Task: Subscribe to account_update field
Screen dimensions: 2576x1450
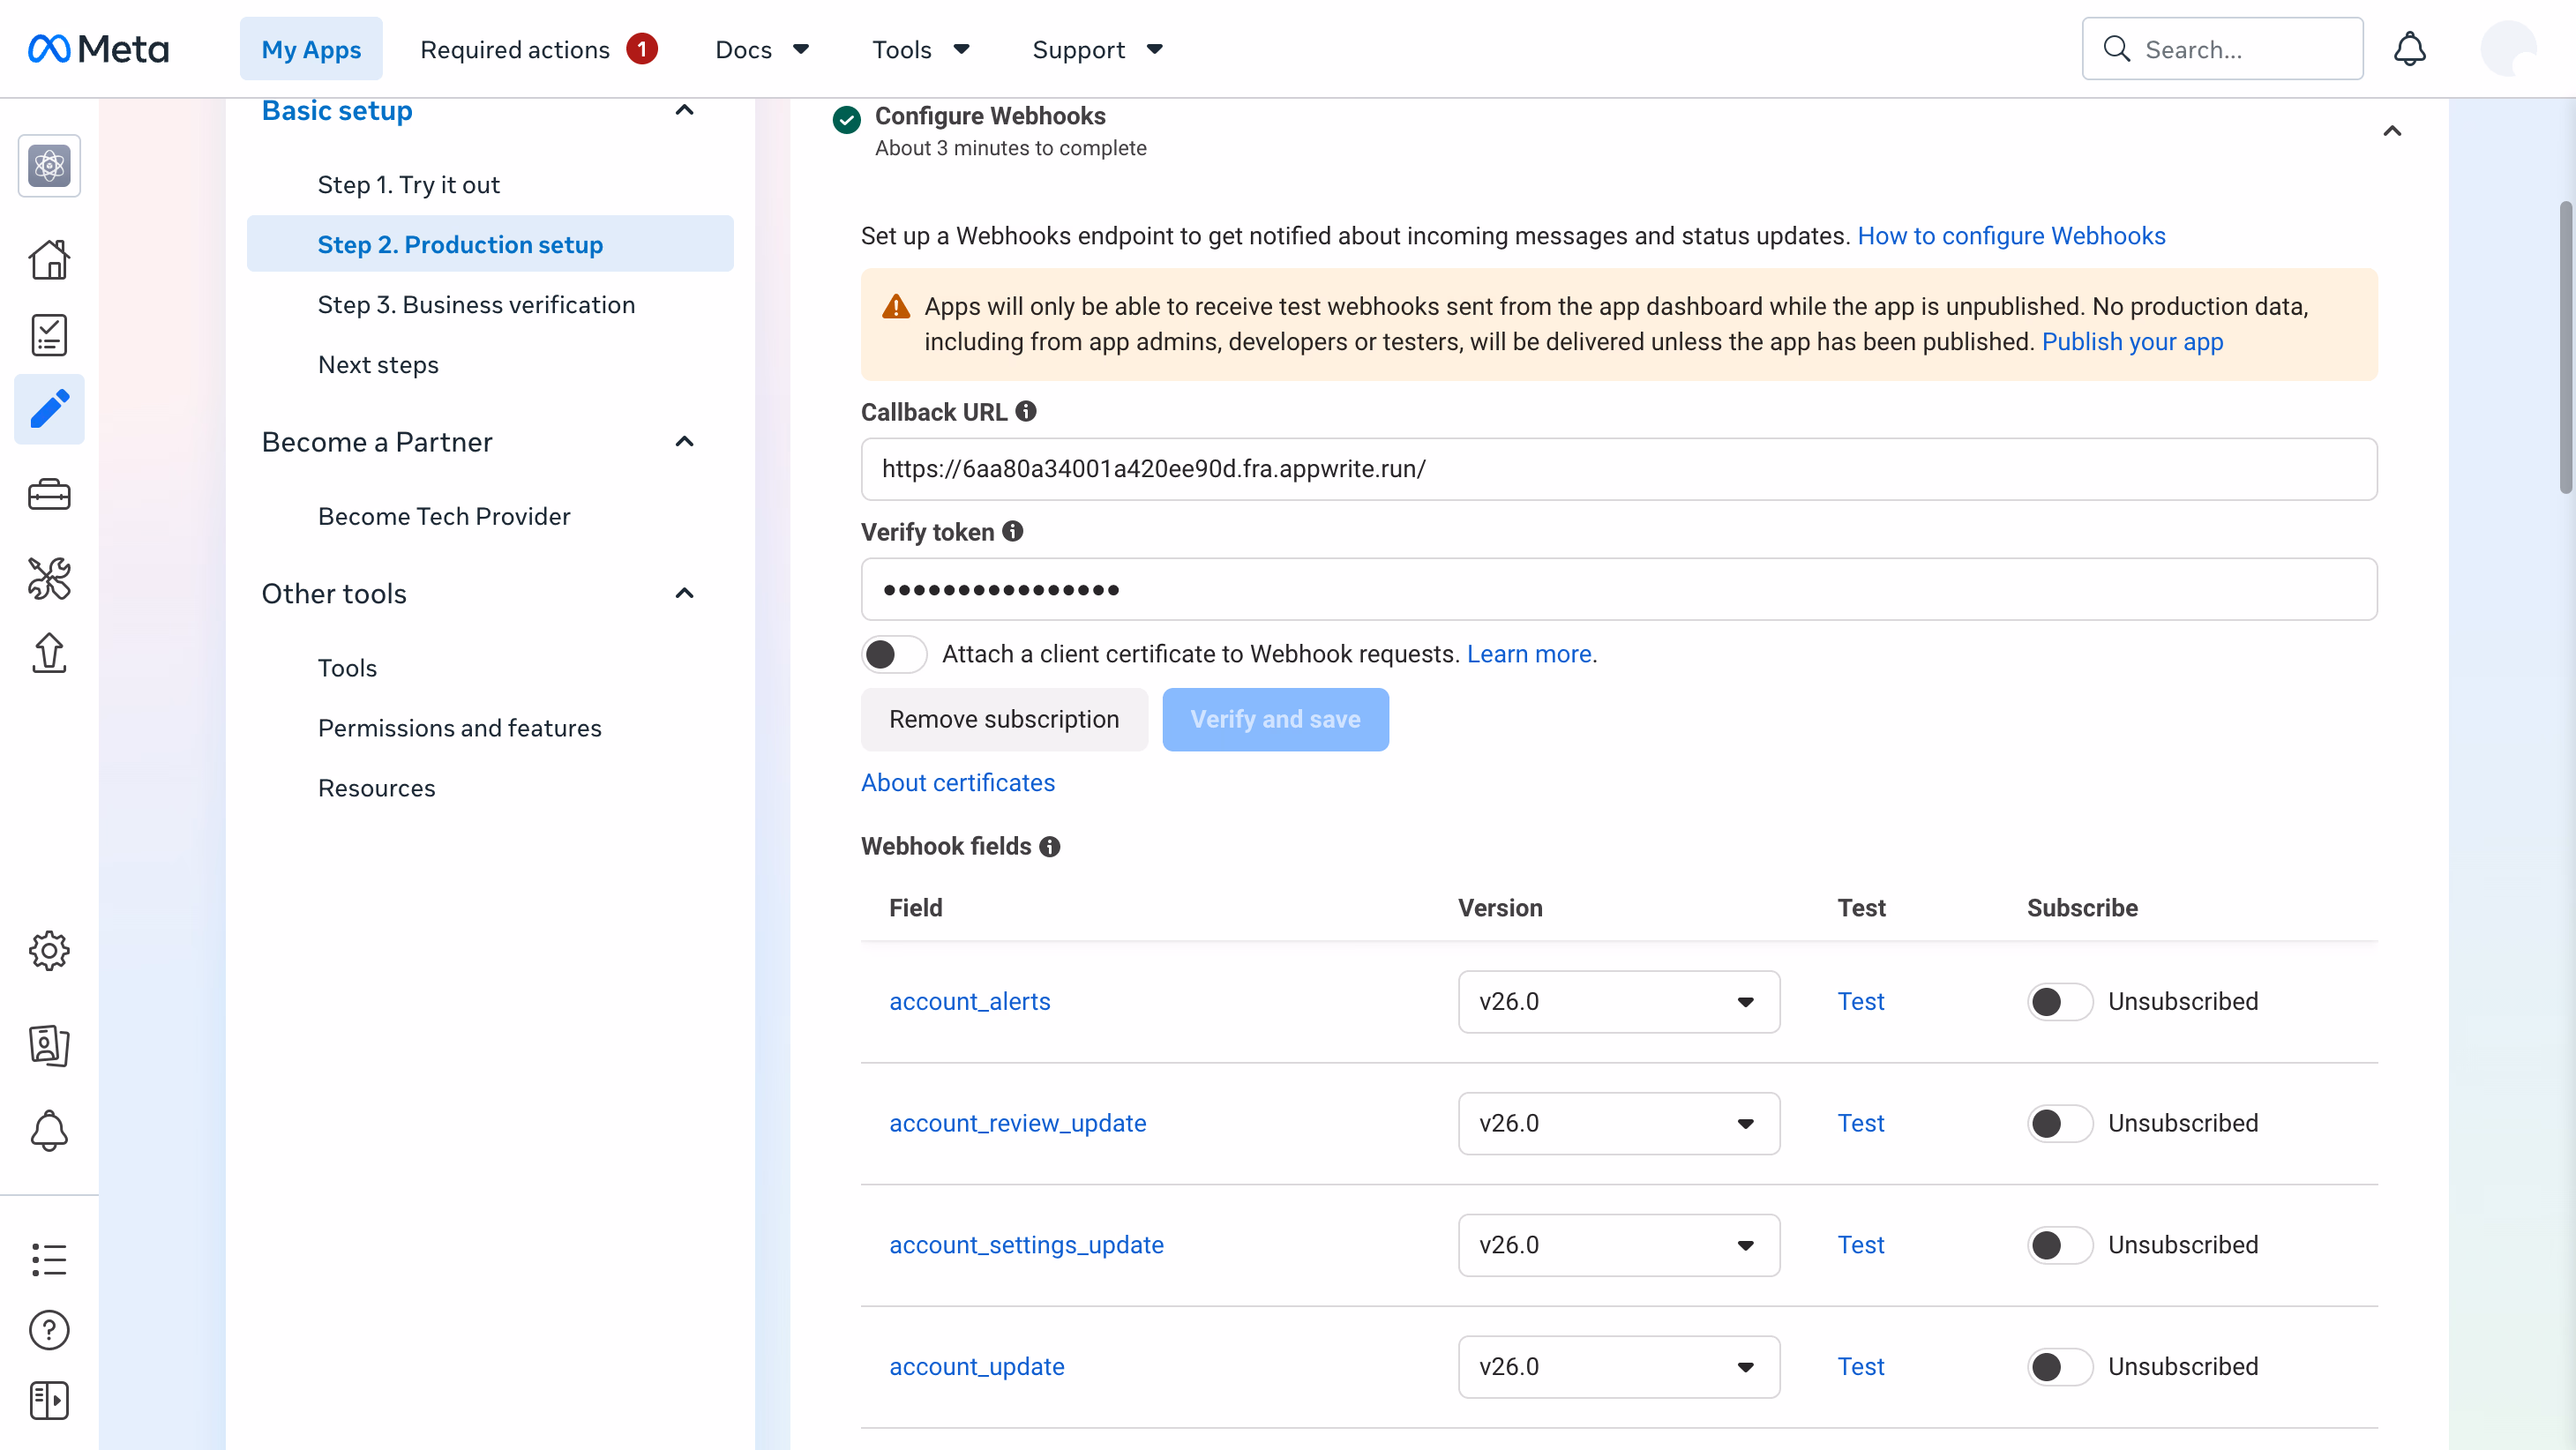Action: [2060, 1367]
